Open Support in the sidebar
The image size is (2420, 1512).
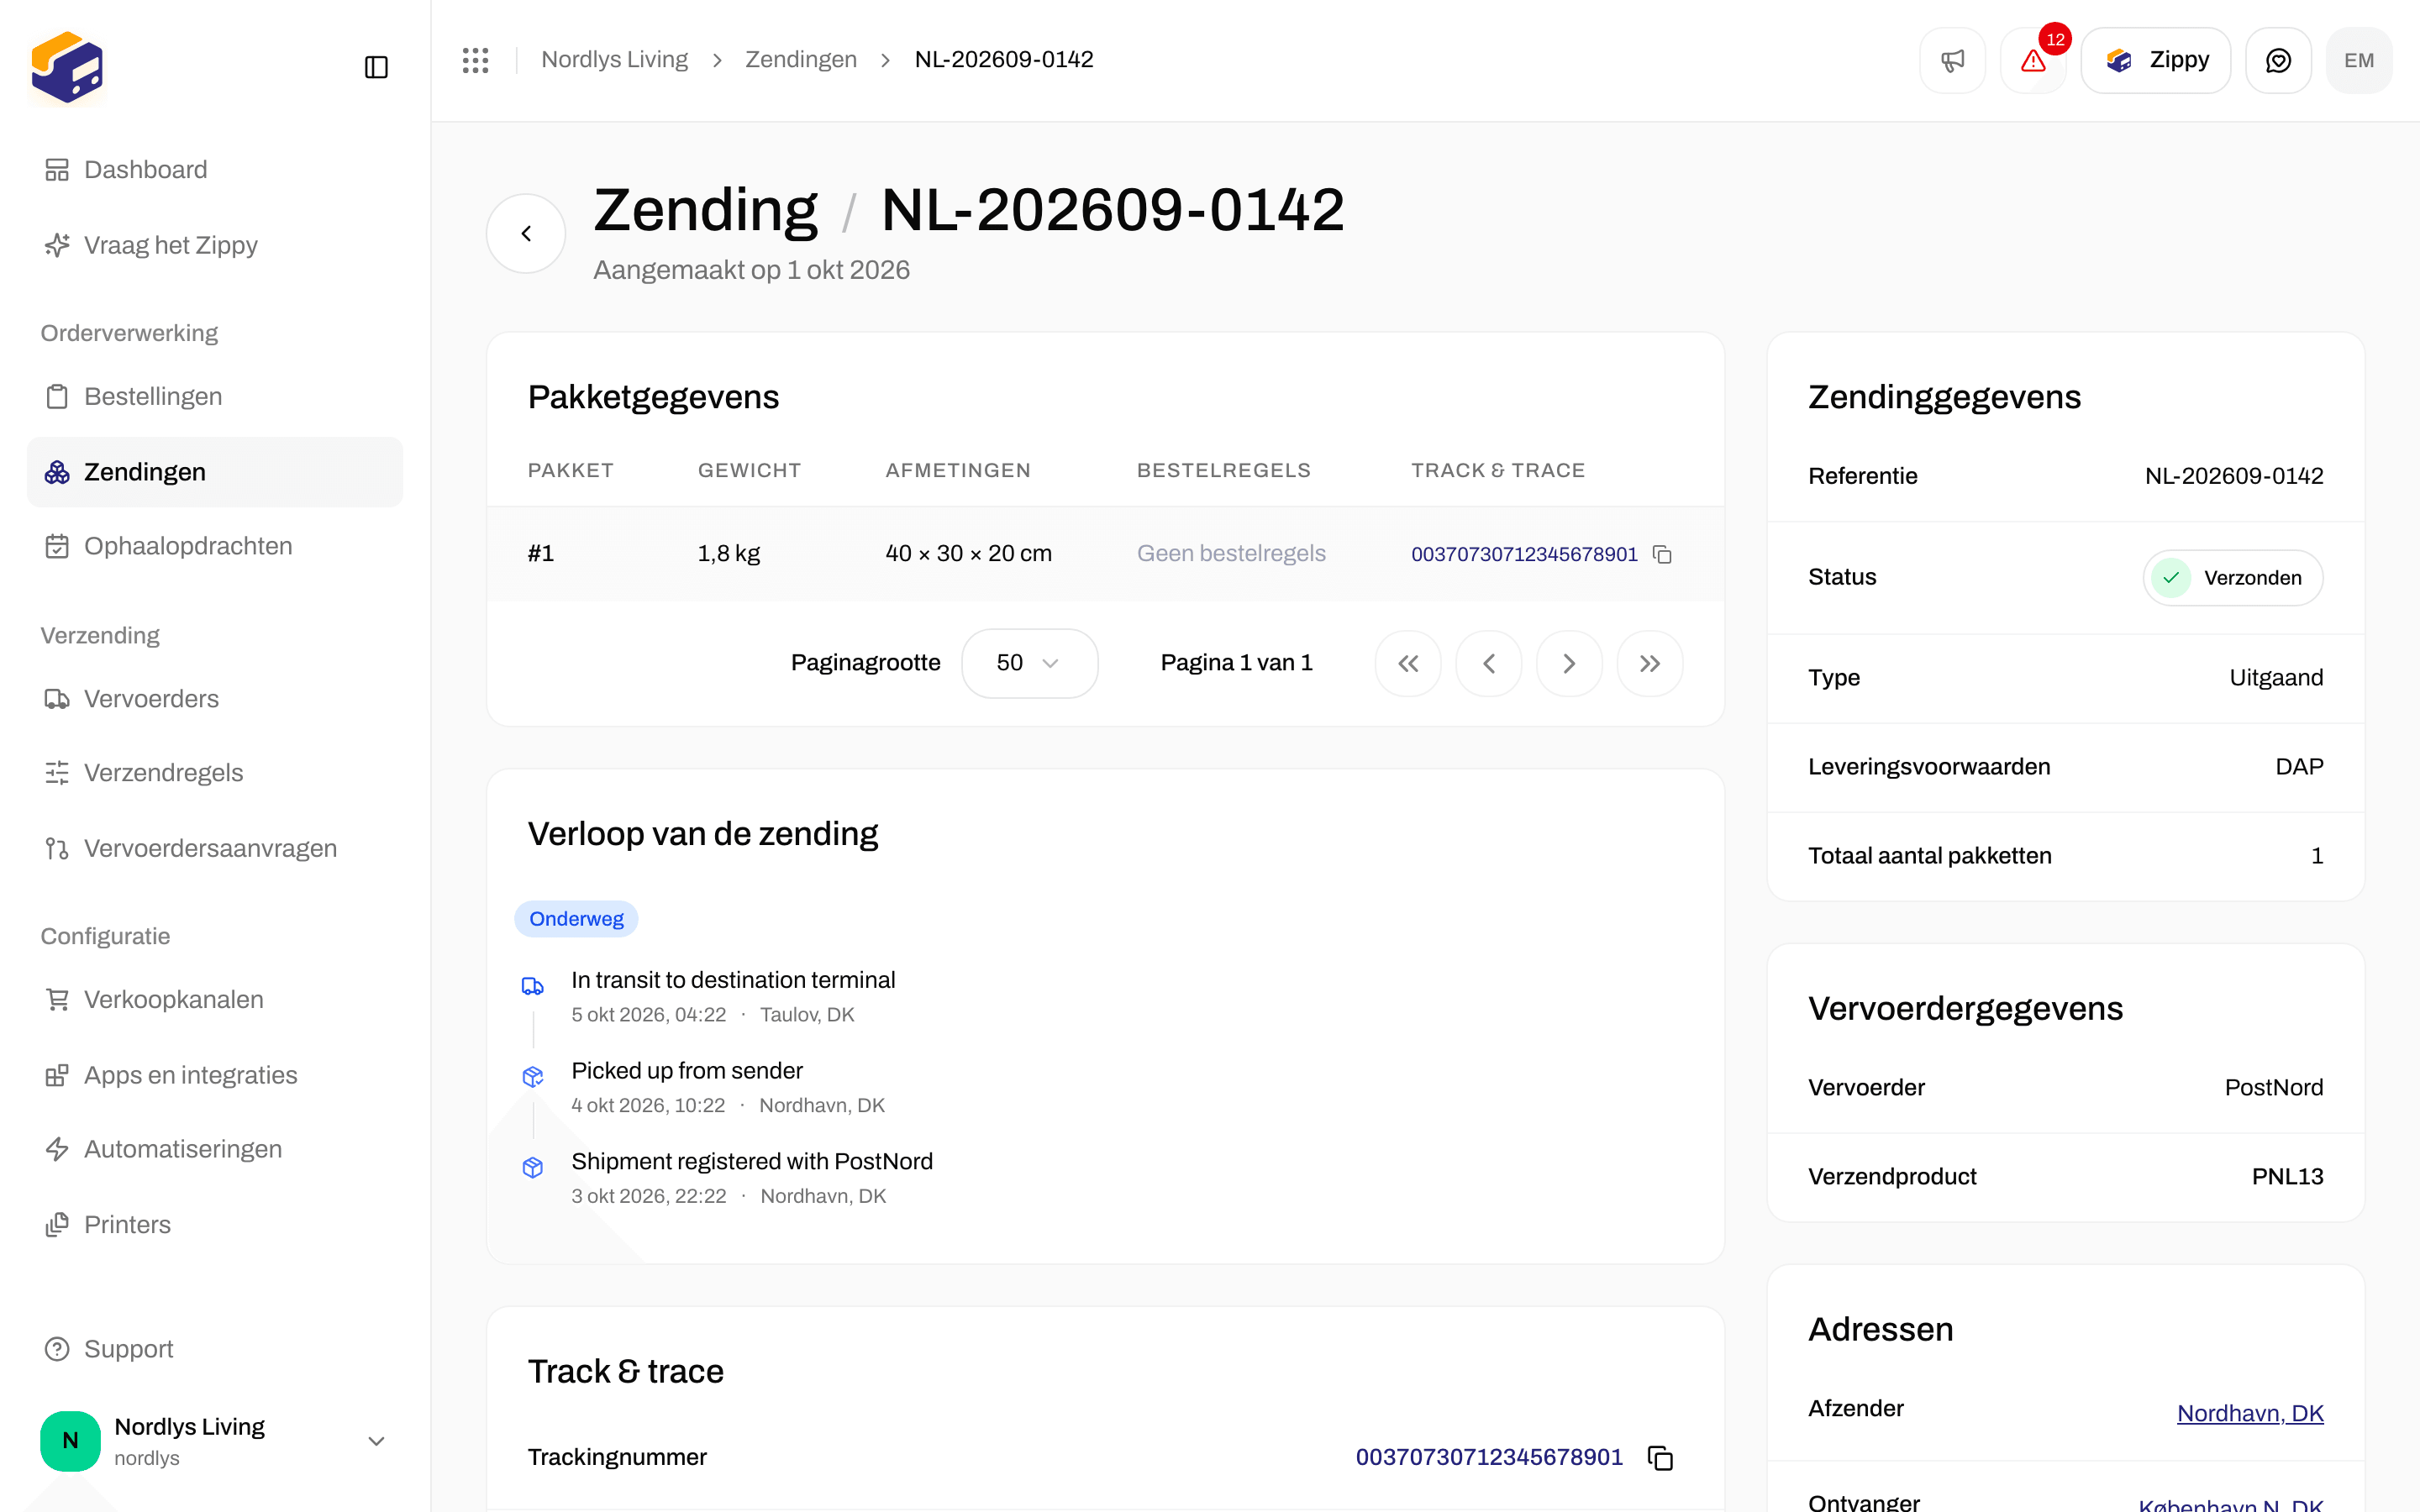[x=215, y=1349]
